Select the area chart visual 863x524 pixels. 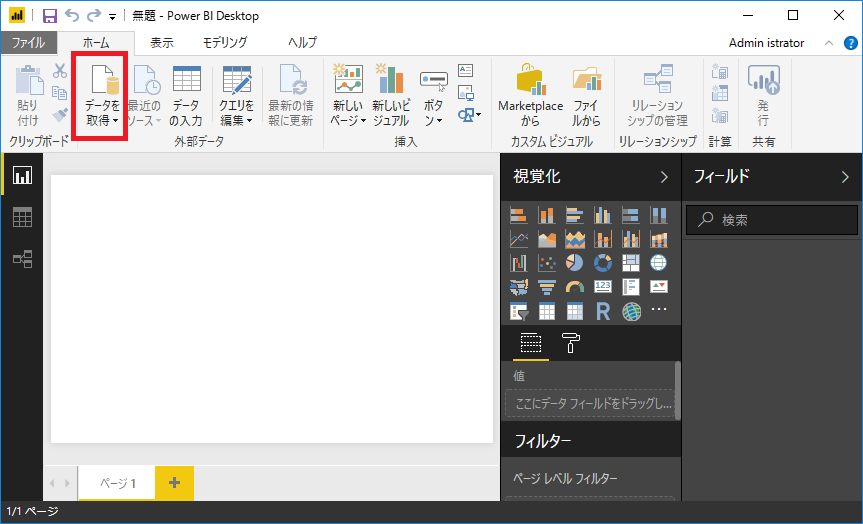(x=547, y=239)
